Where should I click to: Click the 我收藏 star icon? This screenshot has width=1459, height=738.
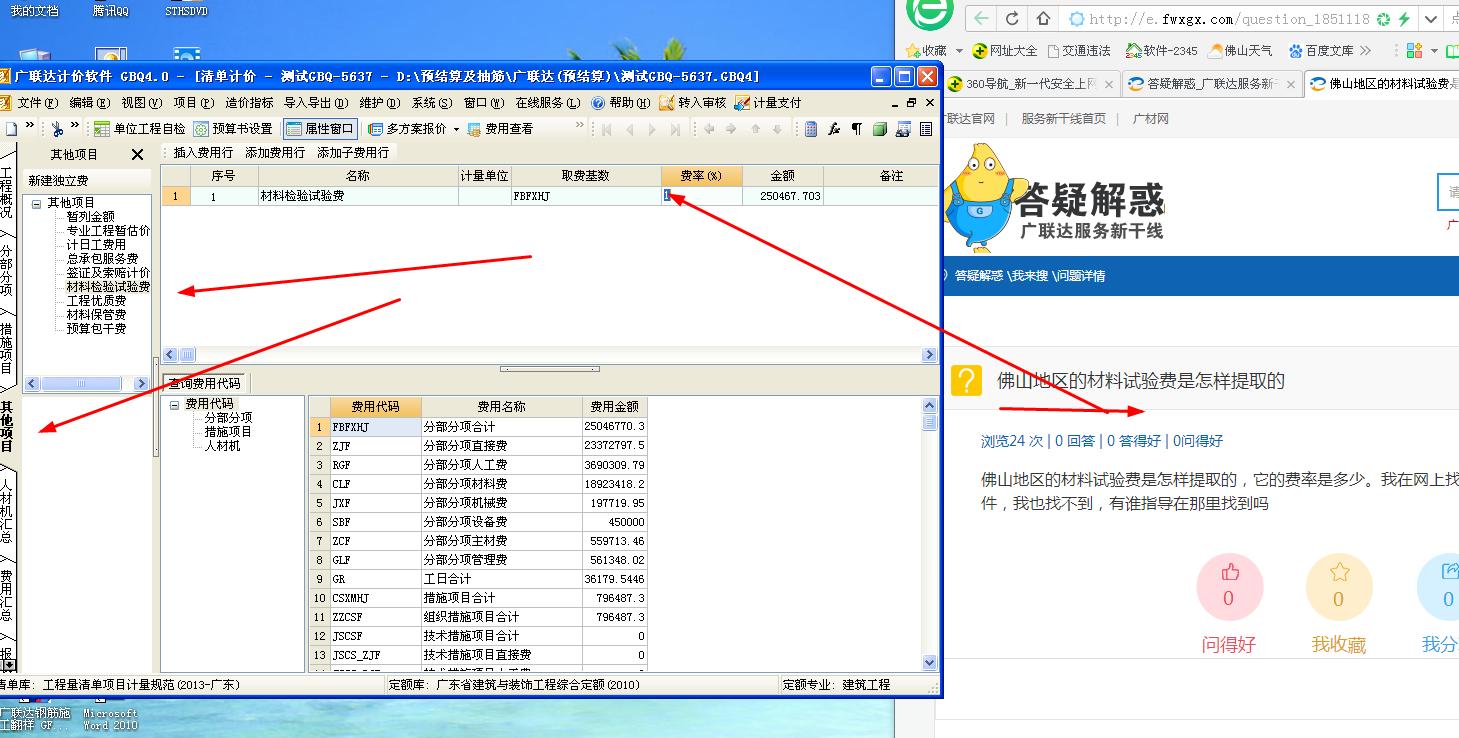1339,573
